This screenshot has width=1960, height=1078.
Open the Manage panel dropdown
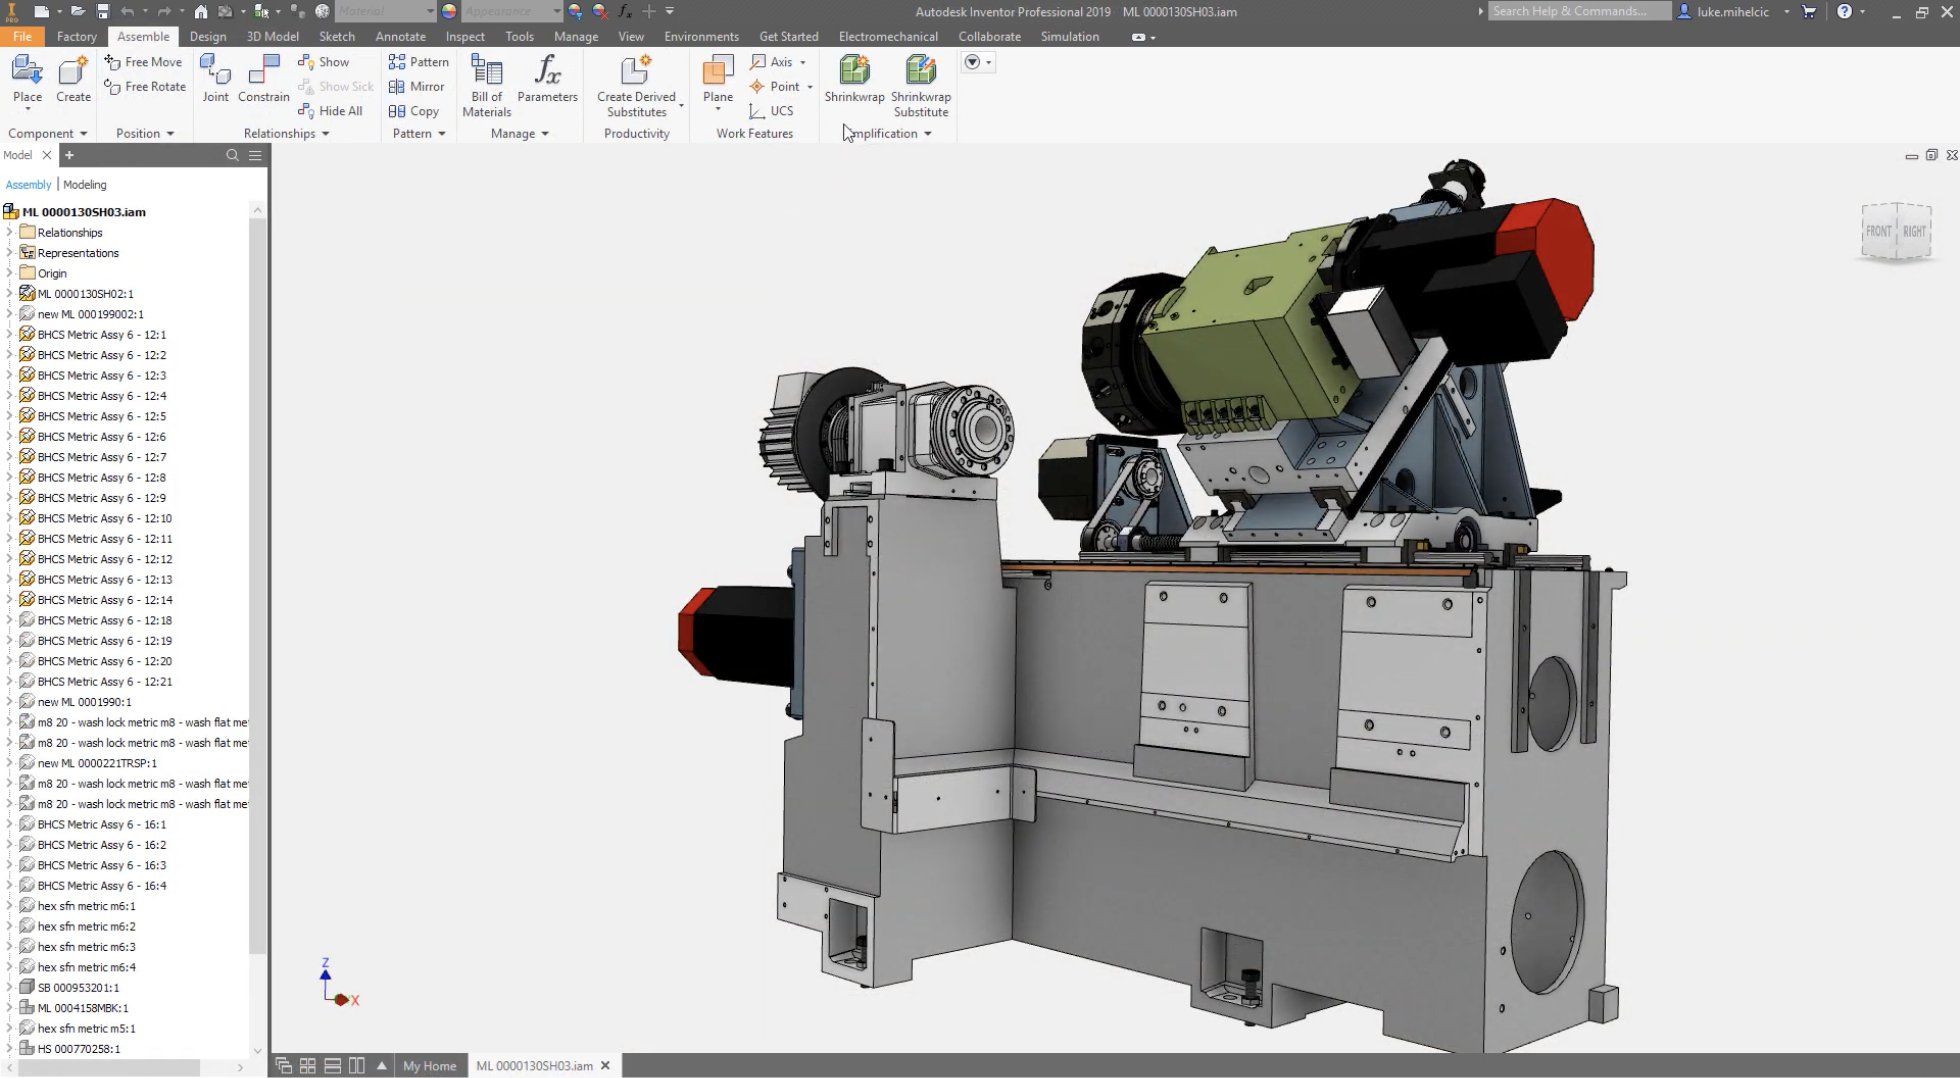[x=520, y=133]
